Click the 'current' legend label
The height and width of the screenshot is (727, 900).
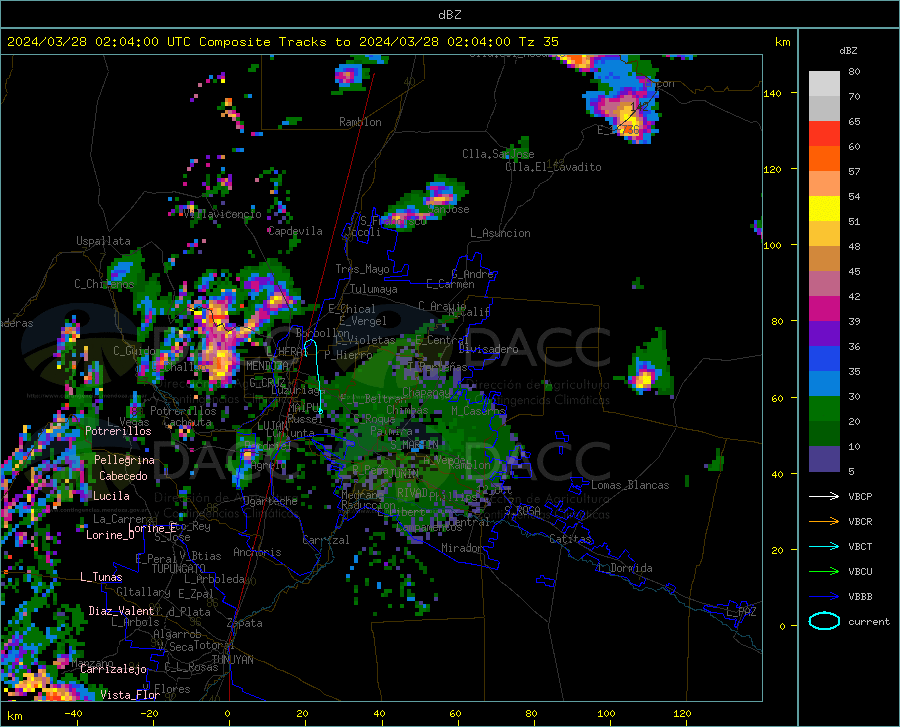pos(868,621)
